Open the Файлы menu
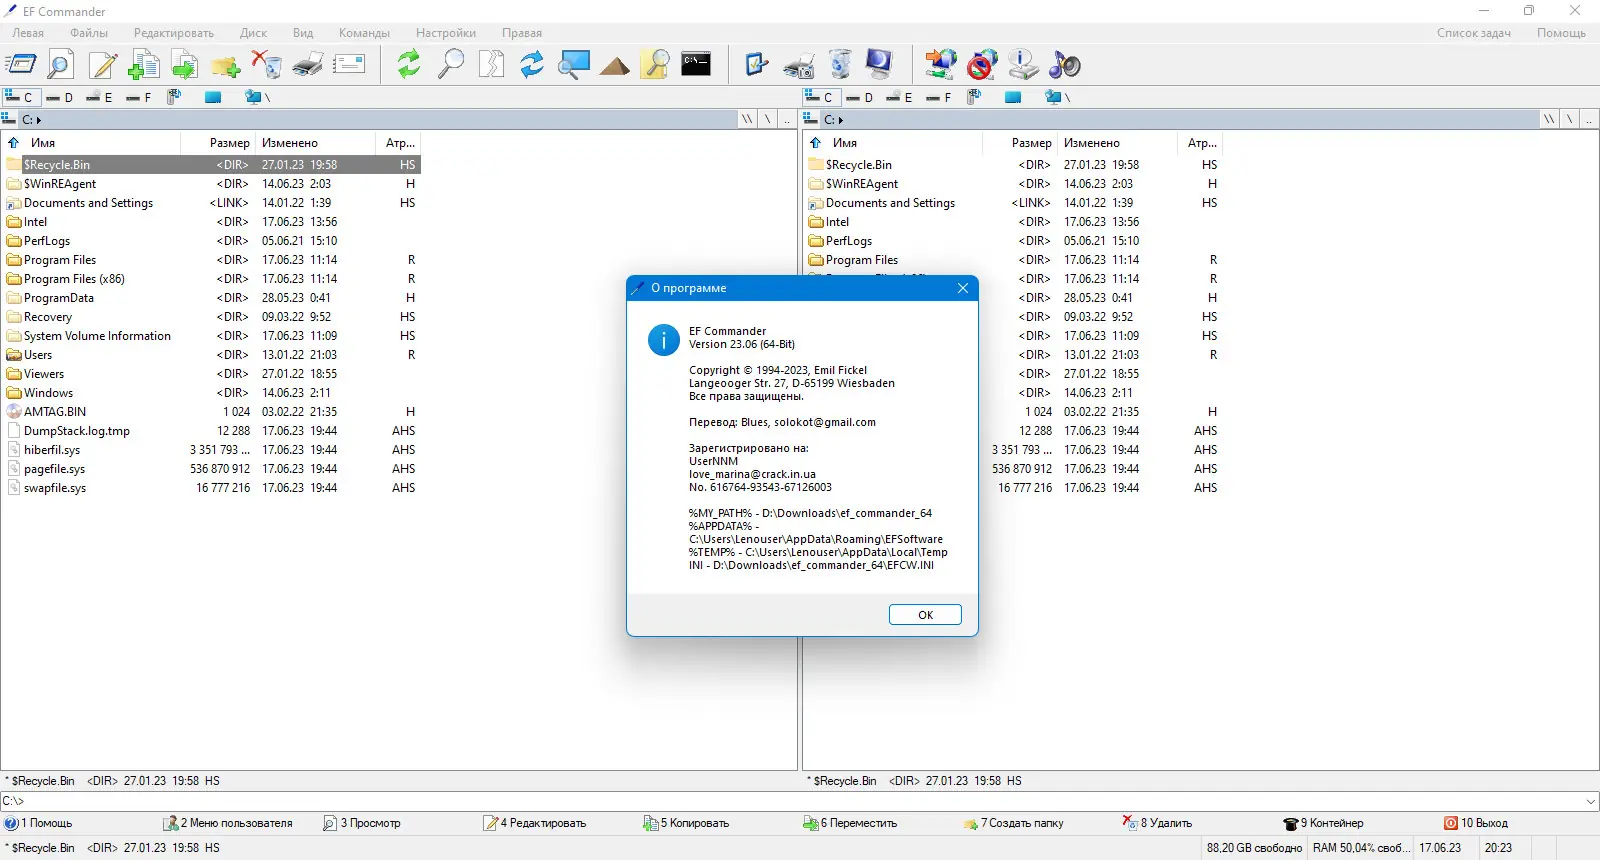The image size is (1600, 860). (89, 33)
